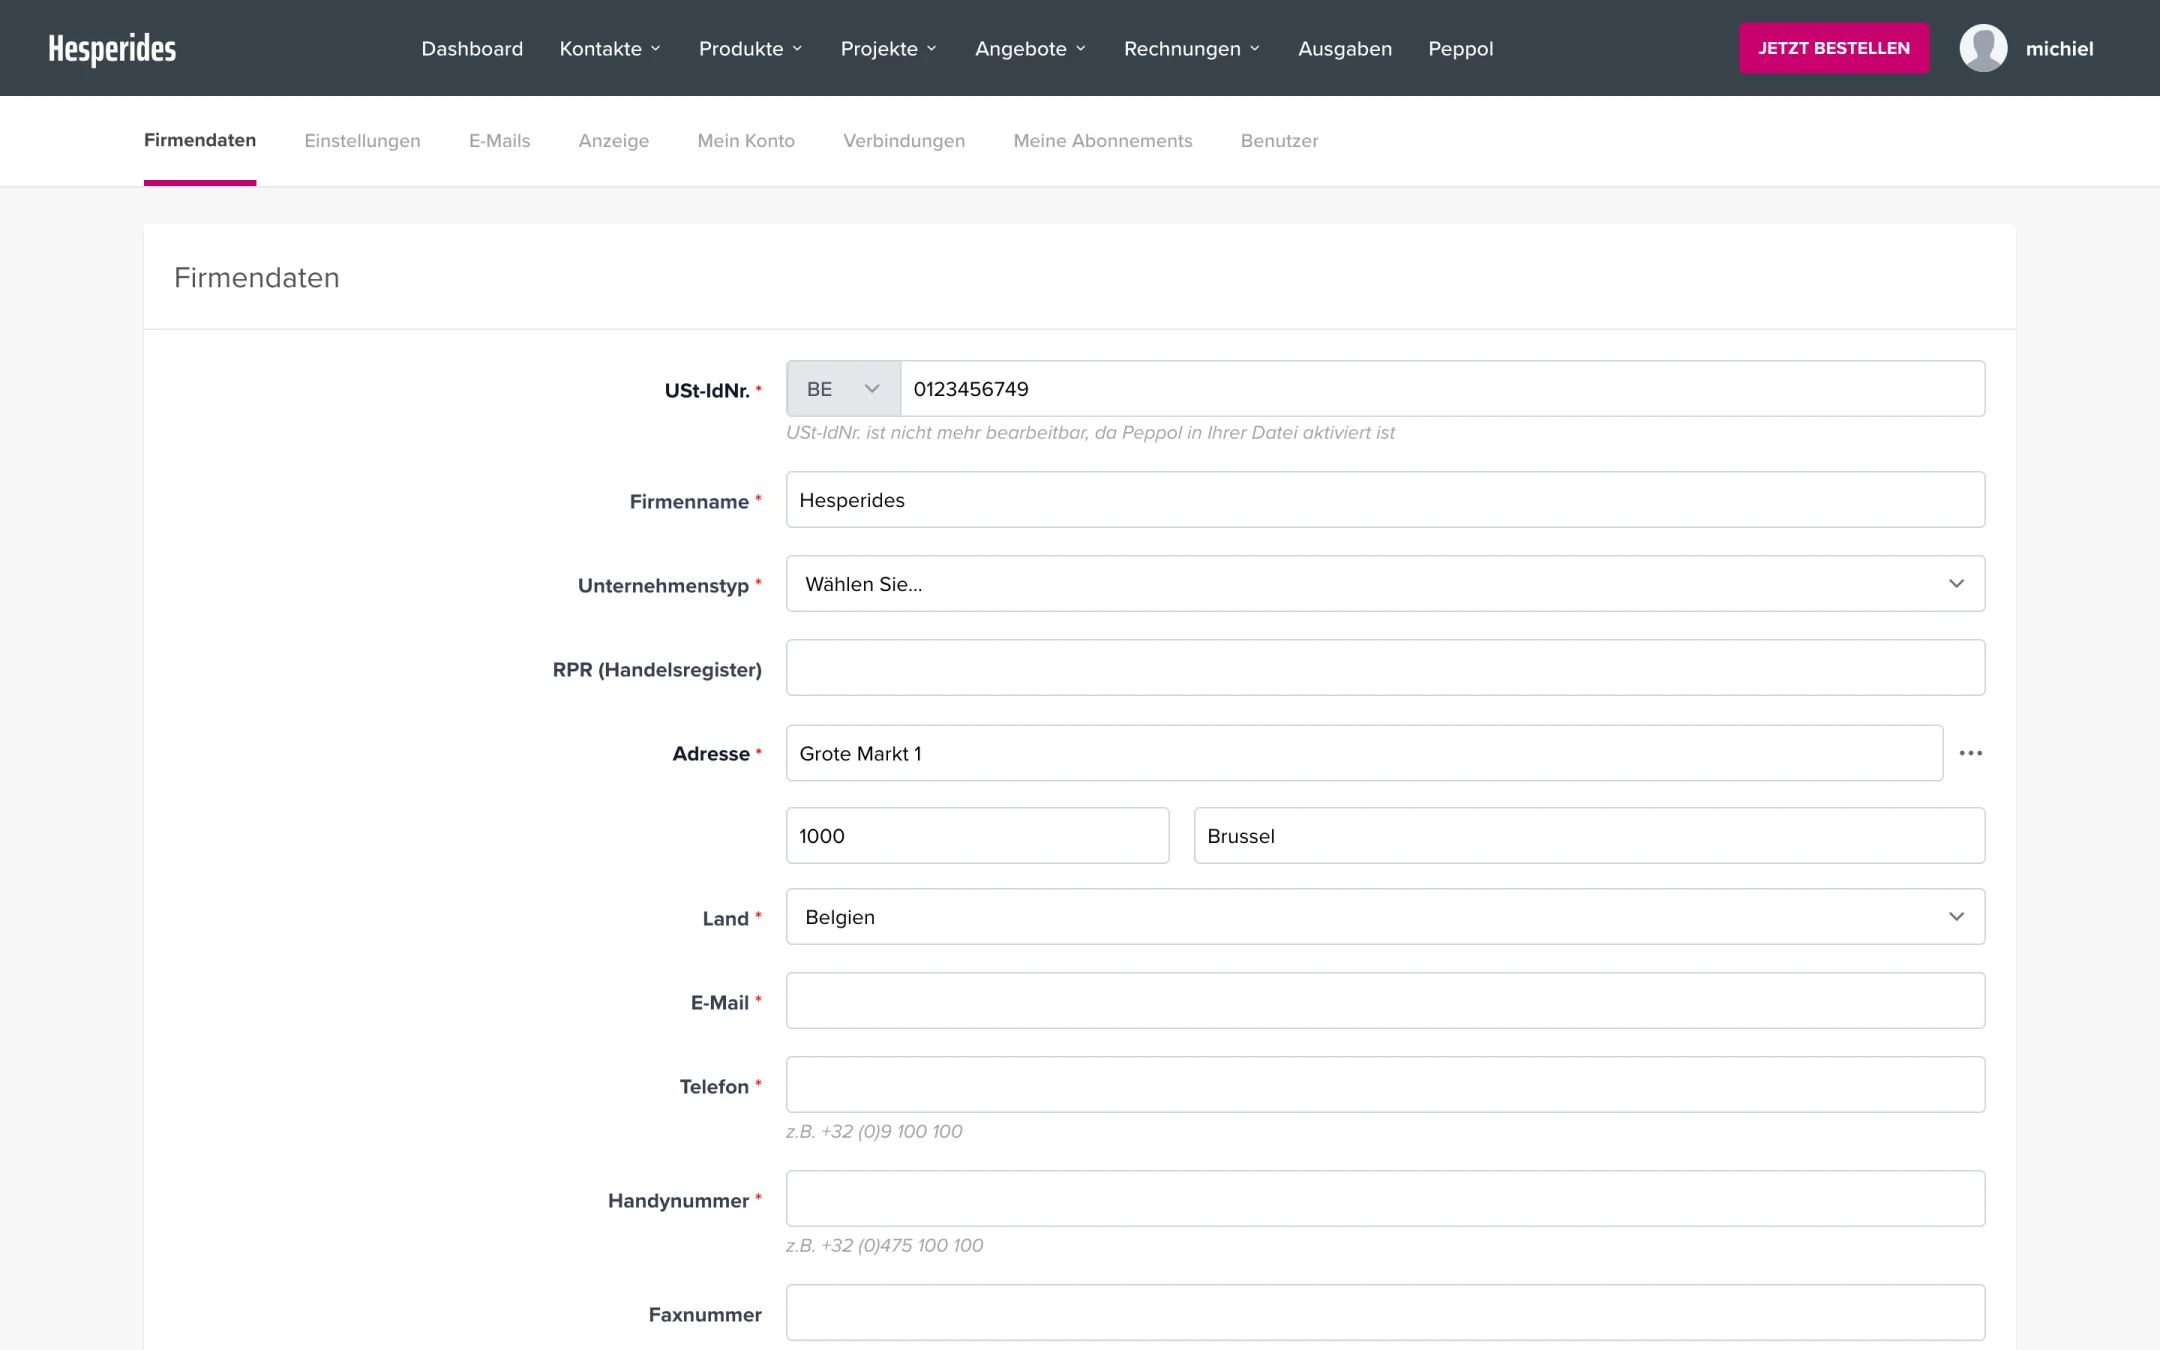The image size is (2160, 1350).
Task: Expand the Rechnungen menu
Action: tap(1191, 49)
